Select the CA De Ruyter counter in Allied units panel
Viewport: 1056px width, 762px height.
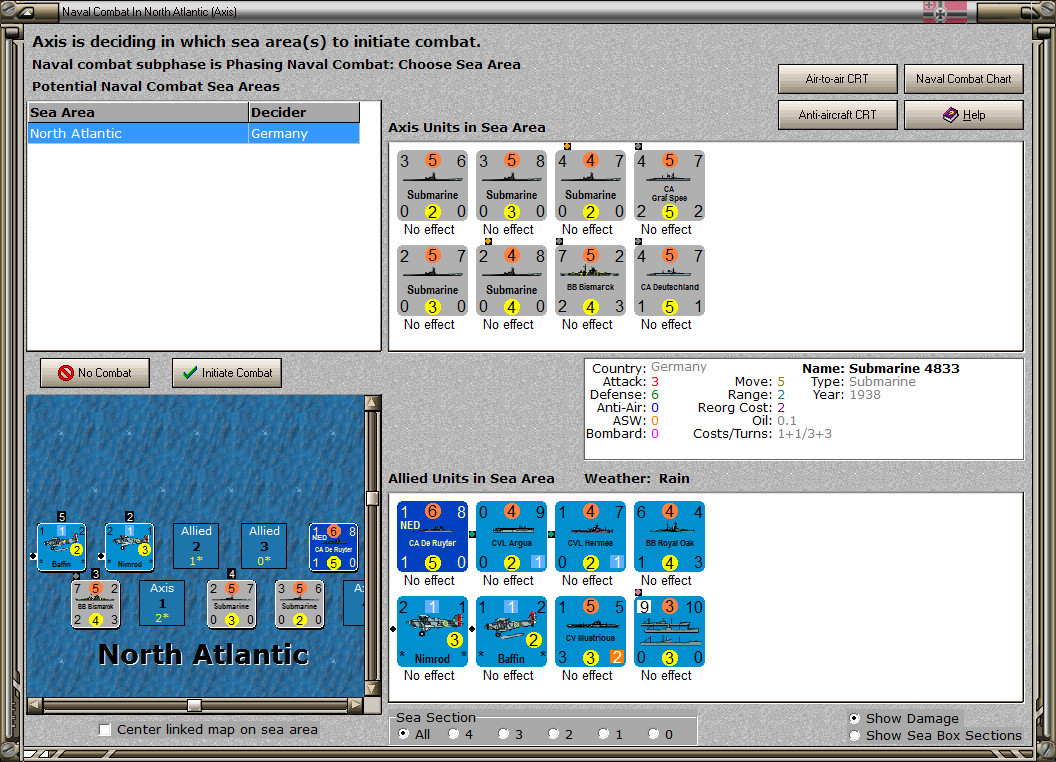(432, 537)
